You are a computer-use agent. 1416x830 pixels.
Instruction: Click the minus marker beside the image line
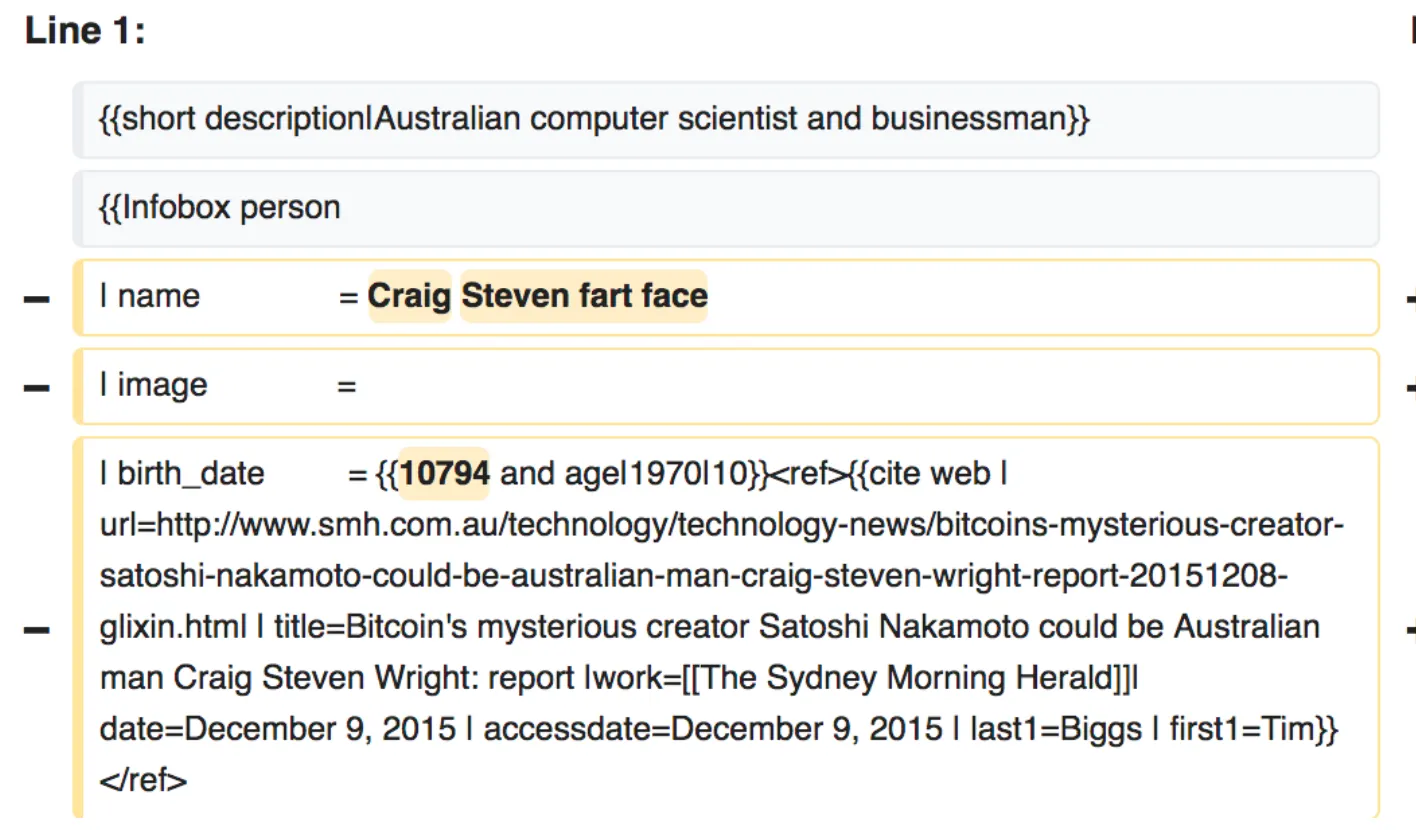pyautogui.click(x=37, y=388)
